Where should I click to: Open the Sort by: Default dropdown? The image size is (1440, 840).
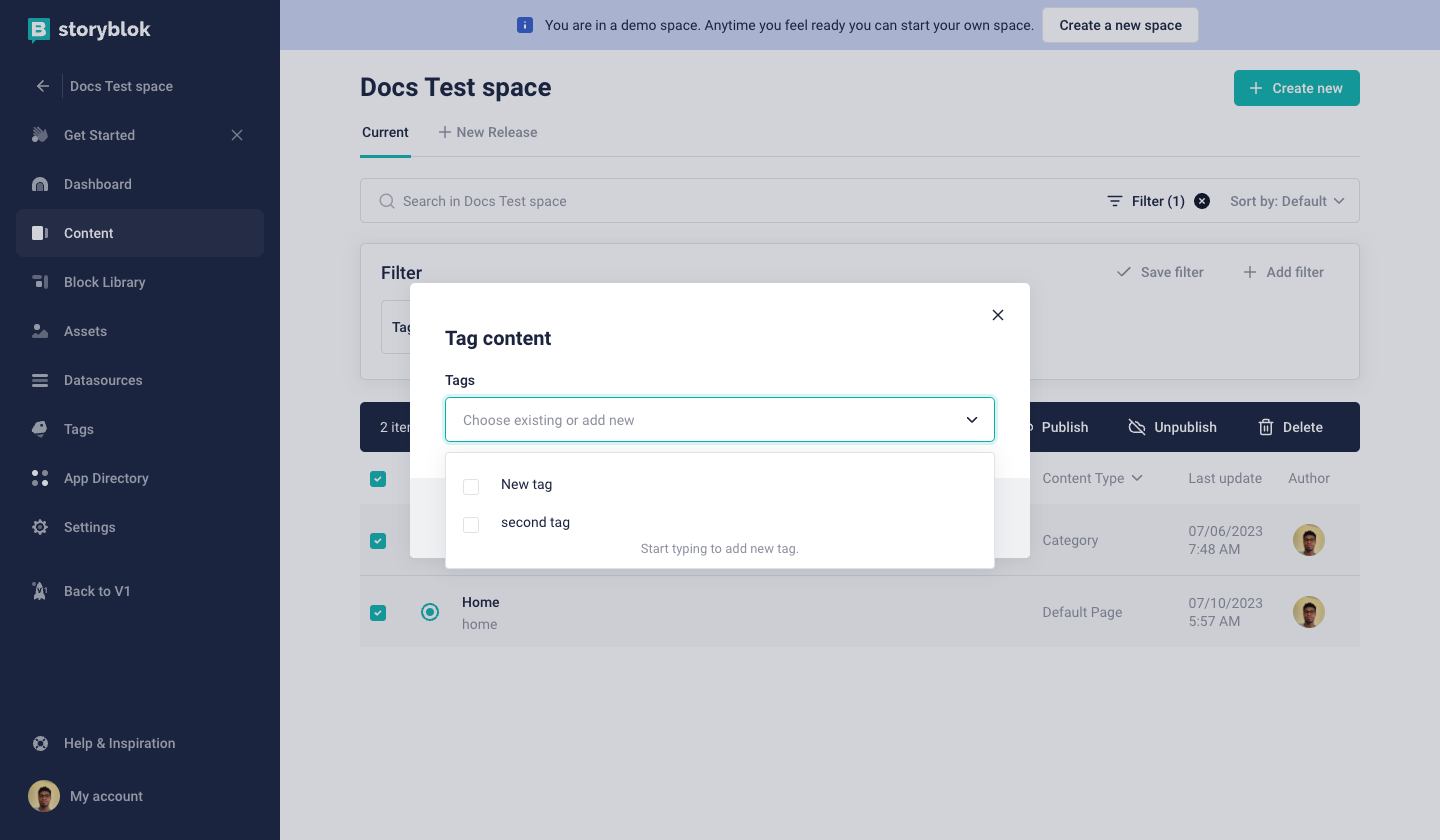coord(1287,201)
